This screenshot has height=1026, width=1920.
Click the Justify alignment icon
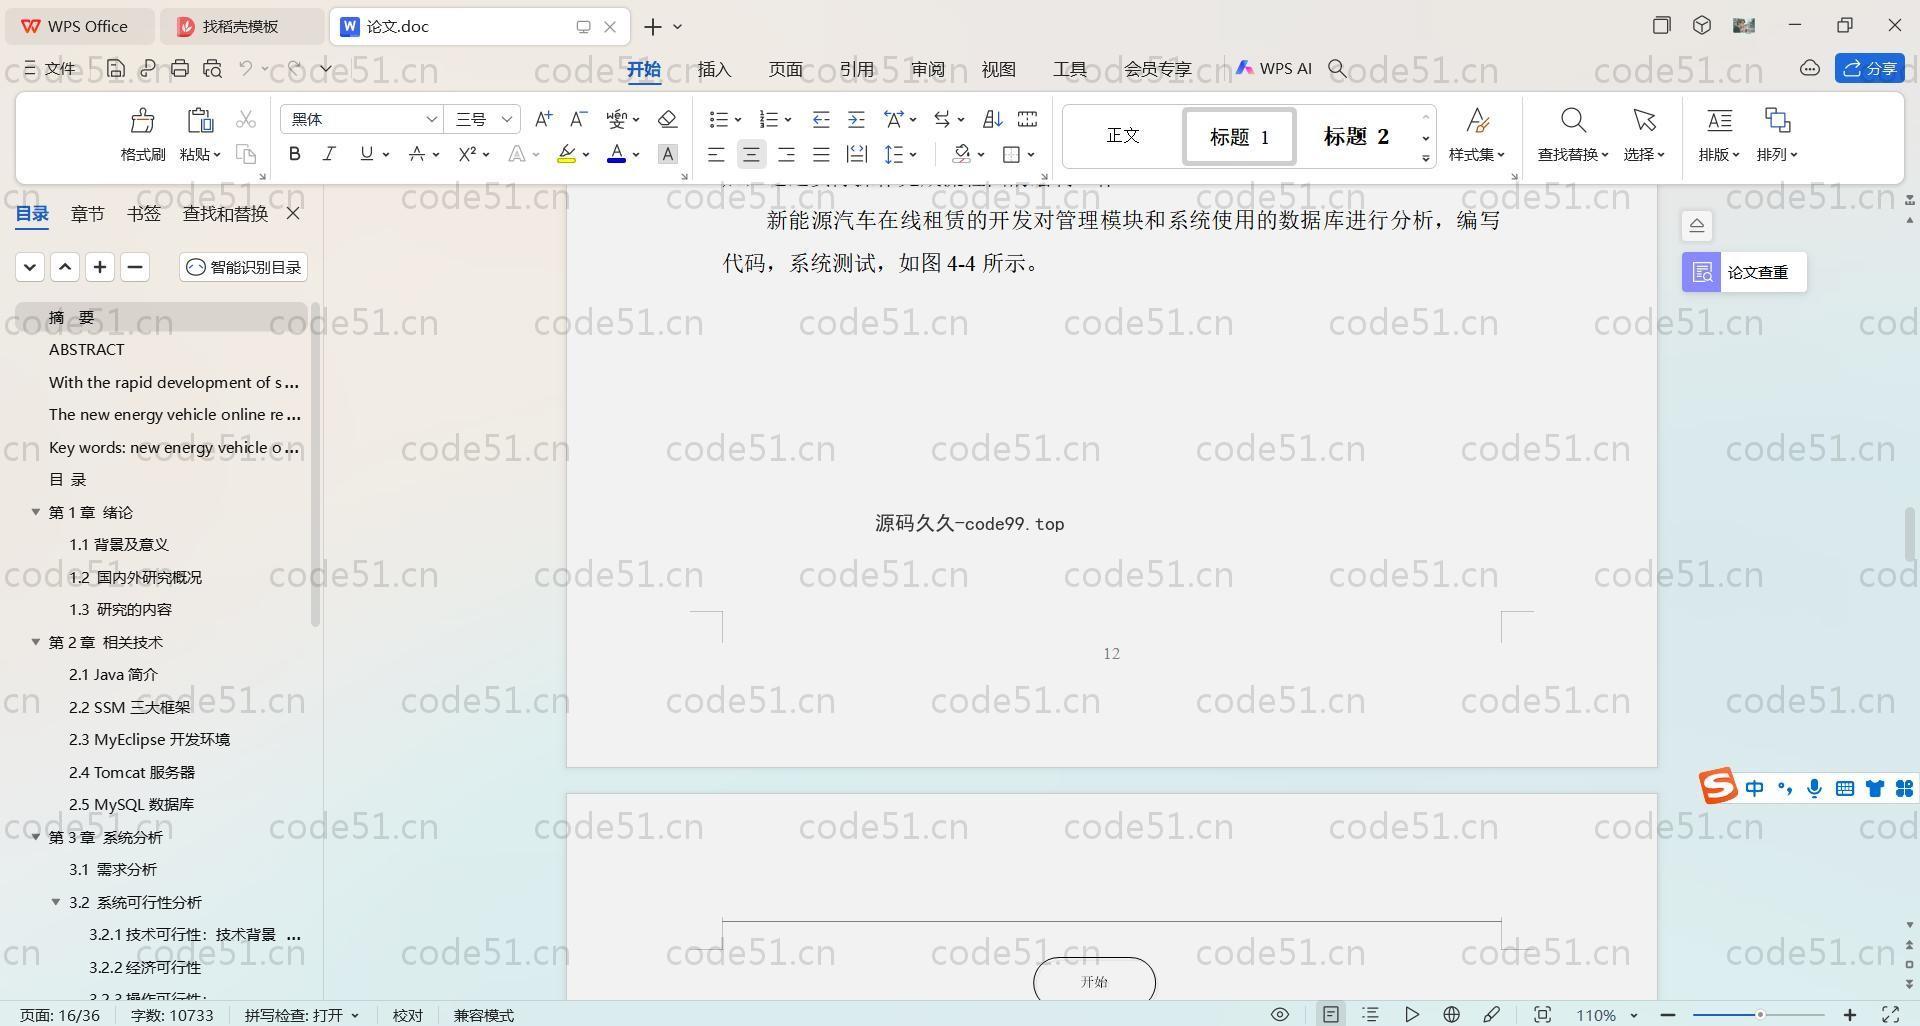tap(821, 154)
